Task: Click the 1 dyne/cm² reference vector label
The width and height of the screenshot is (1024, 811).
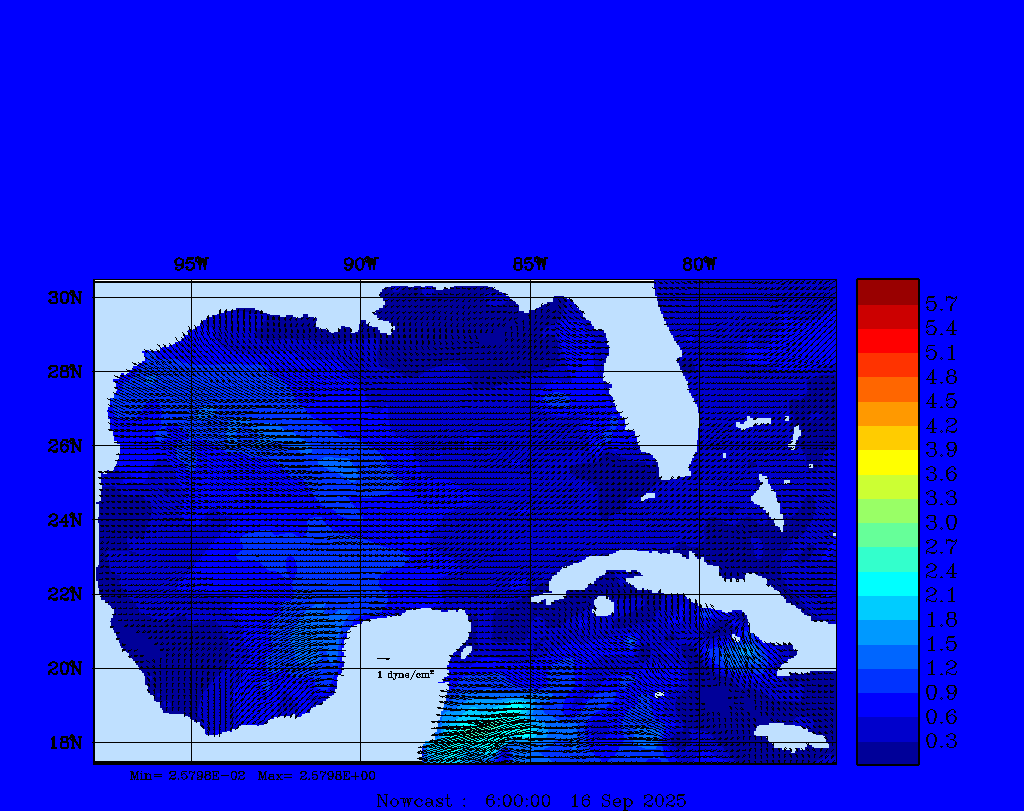Action: [405, 675]
